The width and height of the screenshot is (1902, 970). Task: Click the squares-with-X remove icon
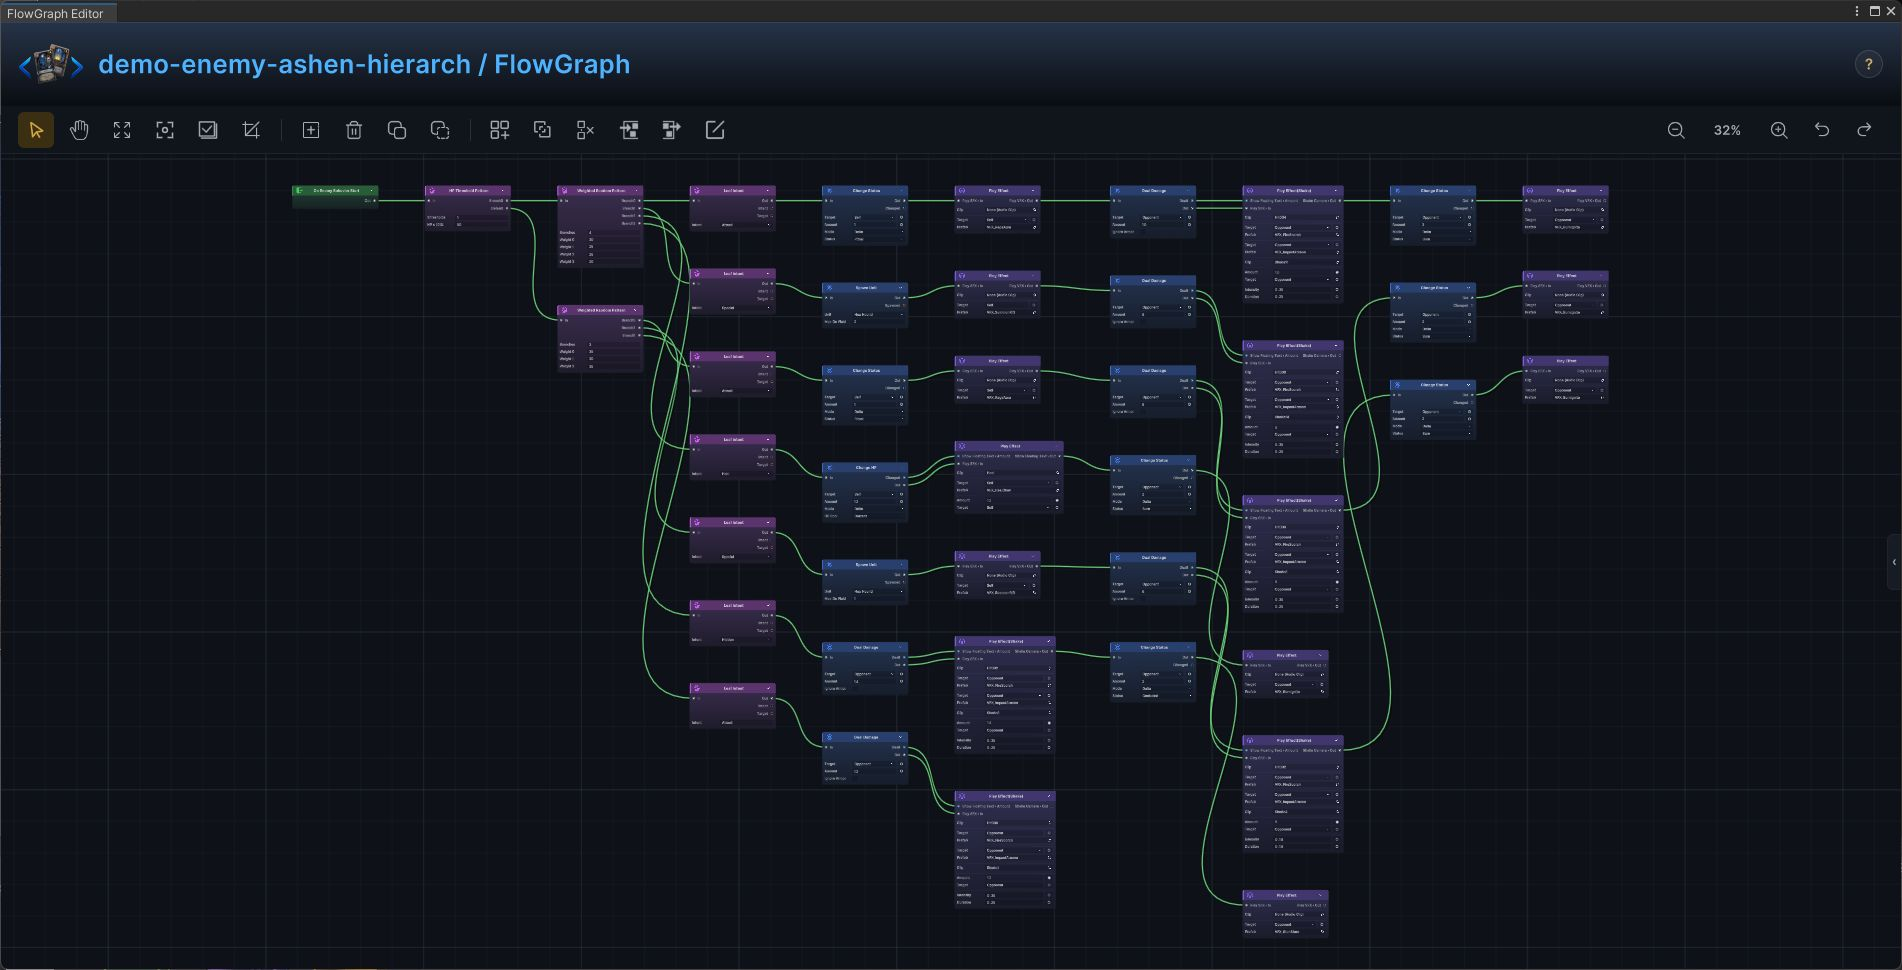point(586,130)
